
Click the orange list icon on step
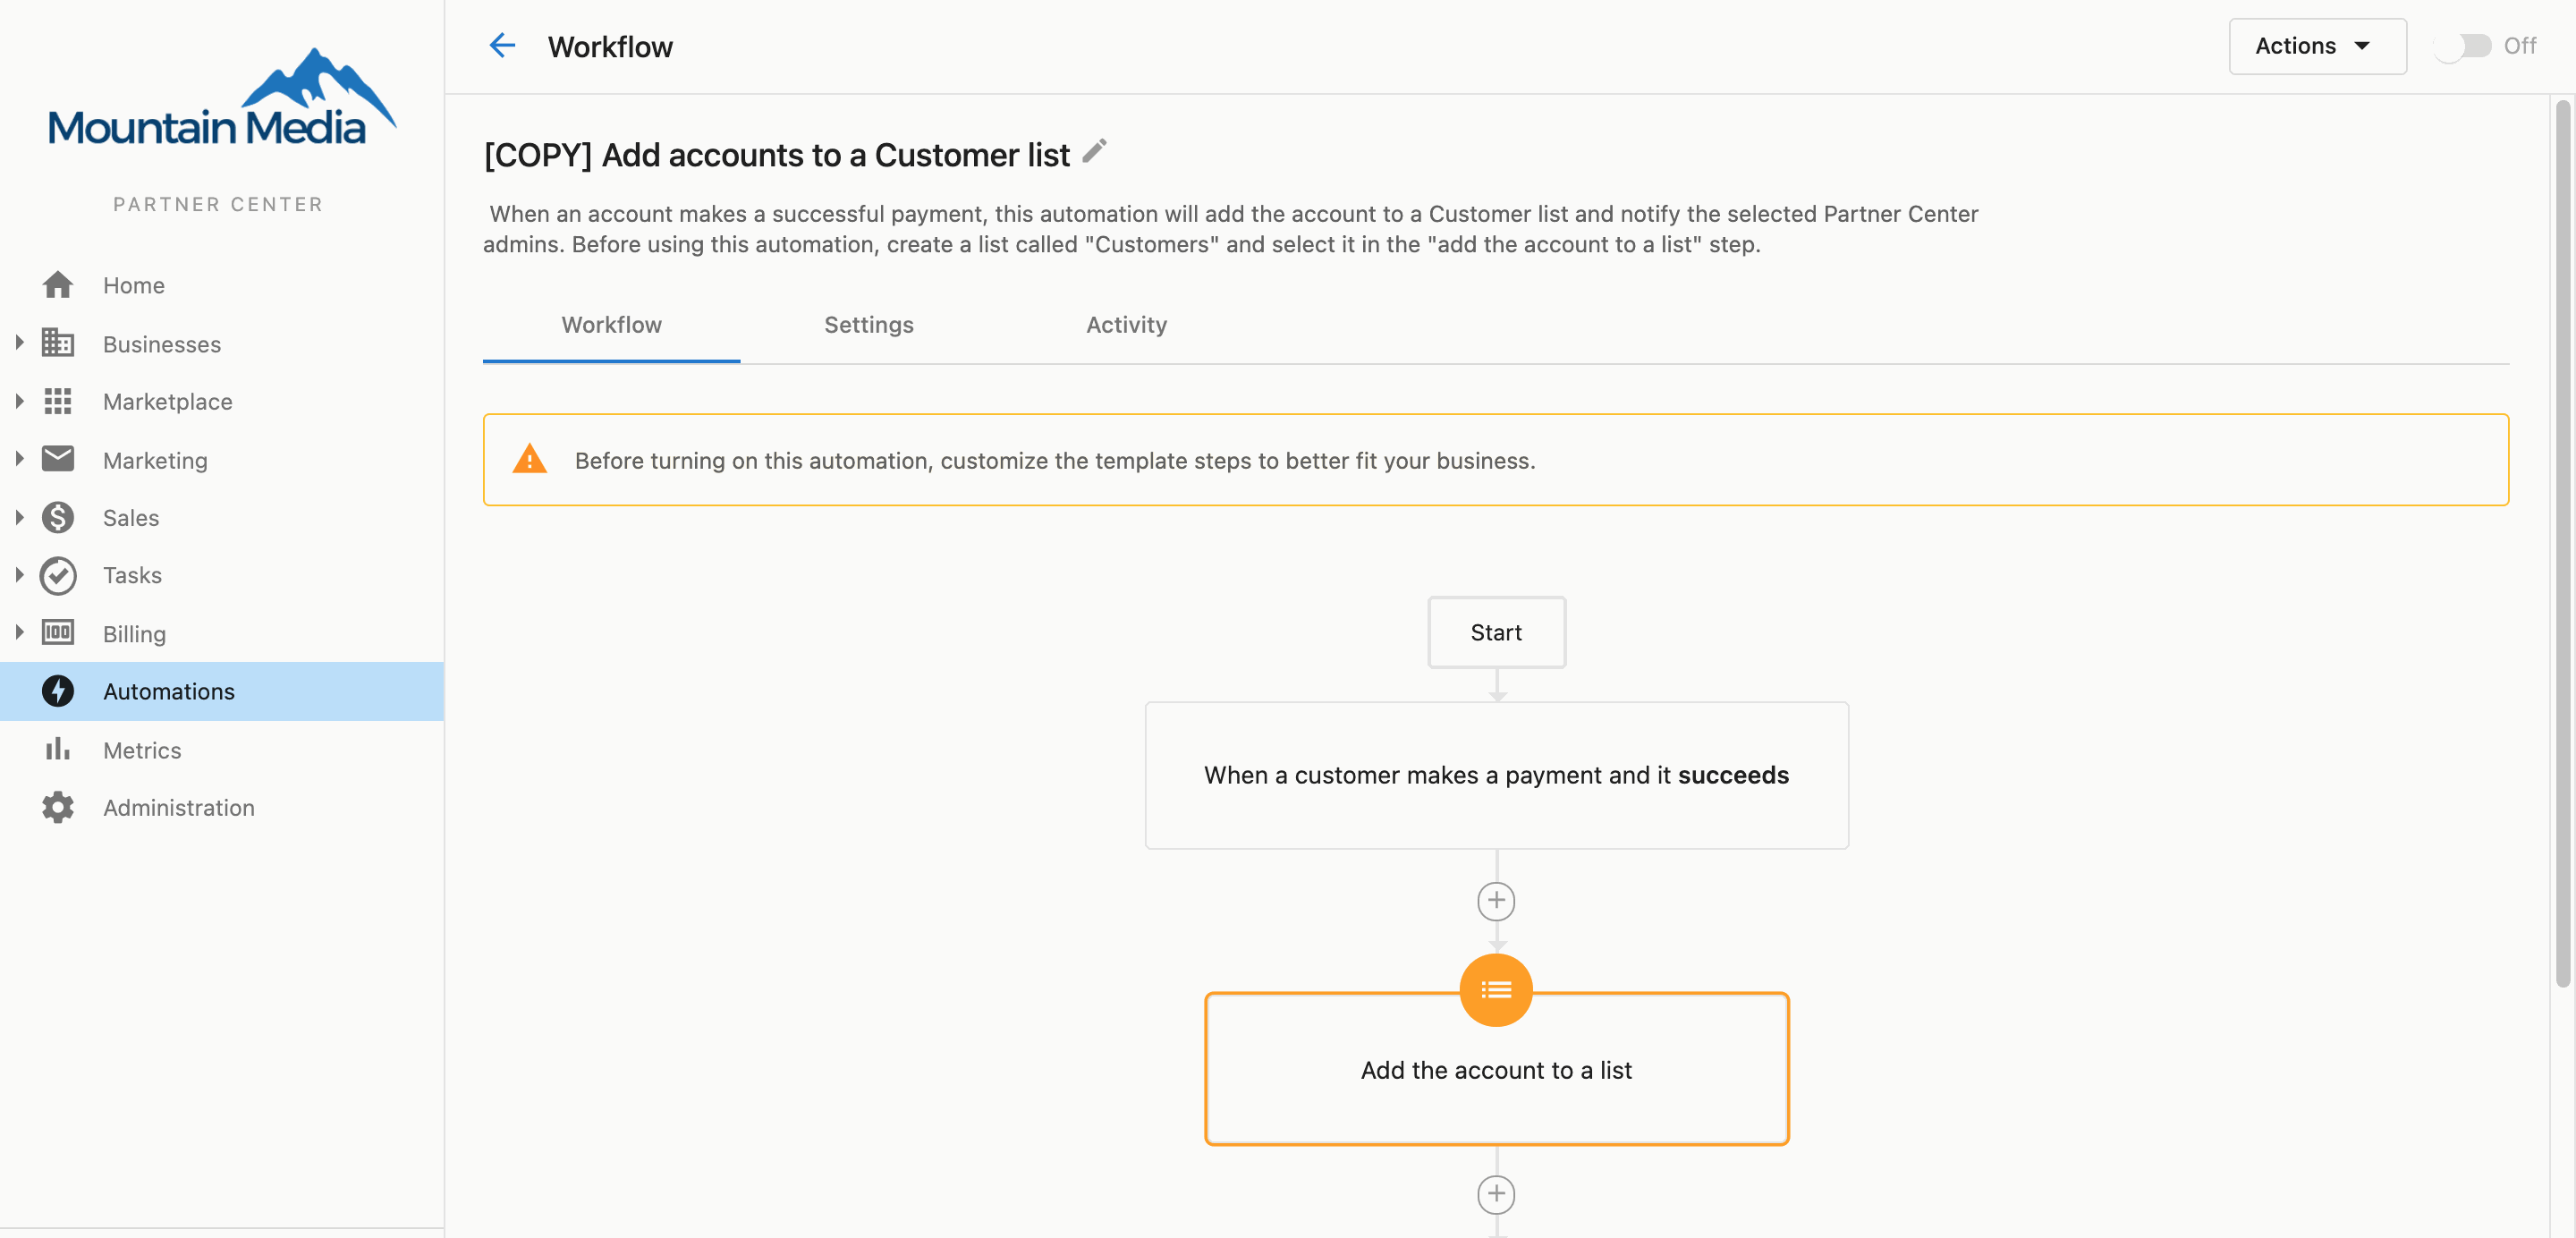(1496, 990)
